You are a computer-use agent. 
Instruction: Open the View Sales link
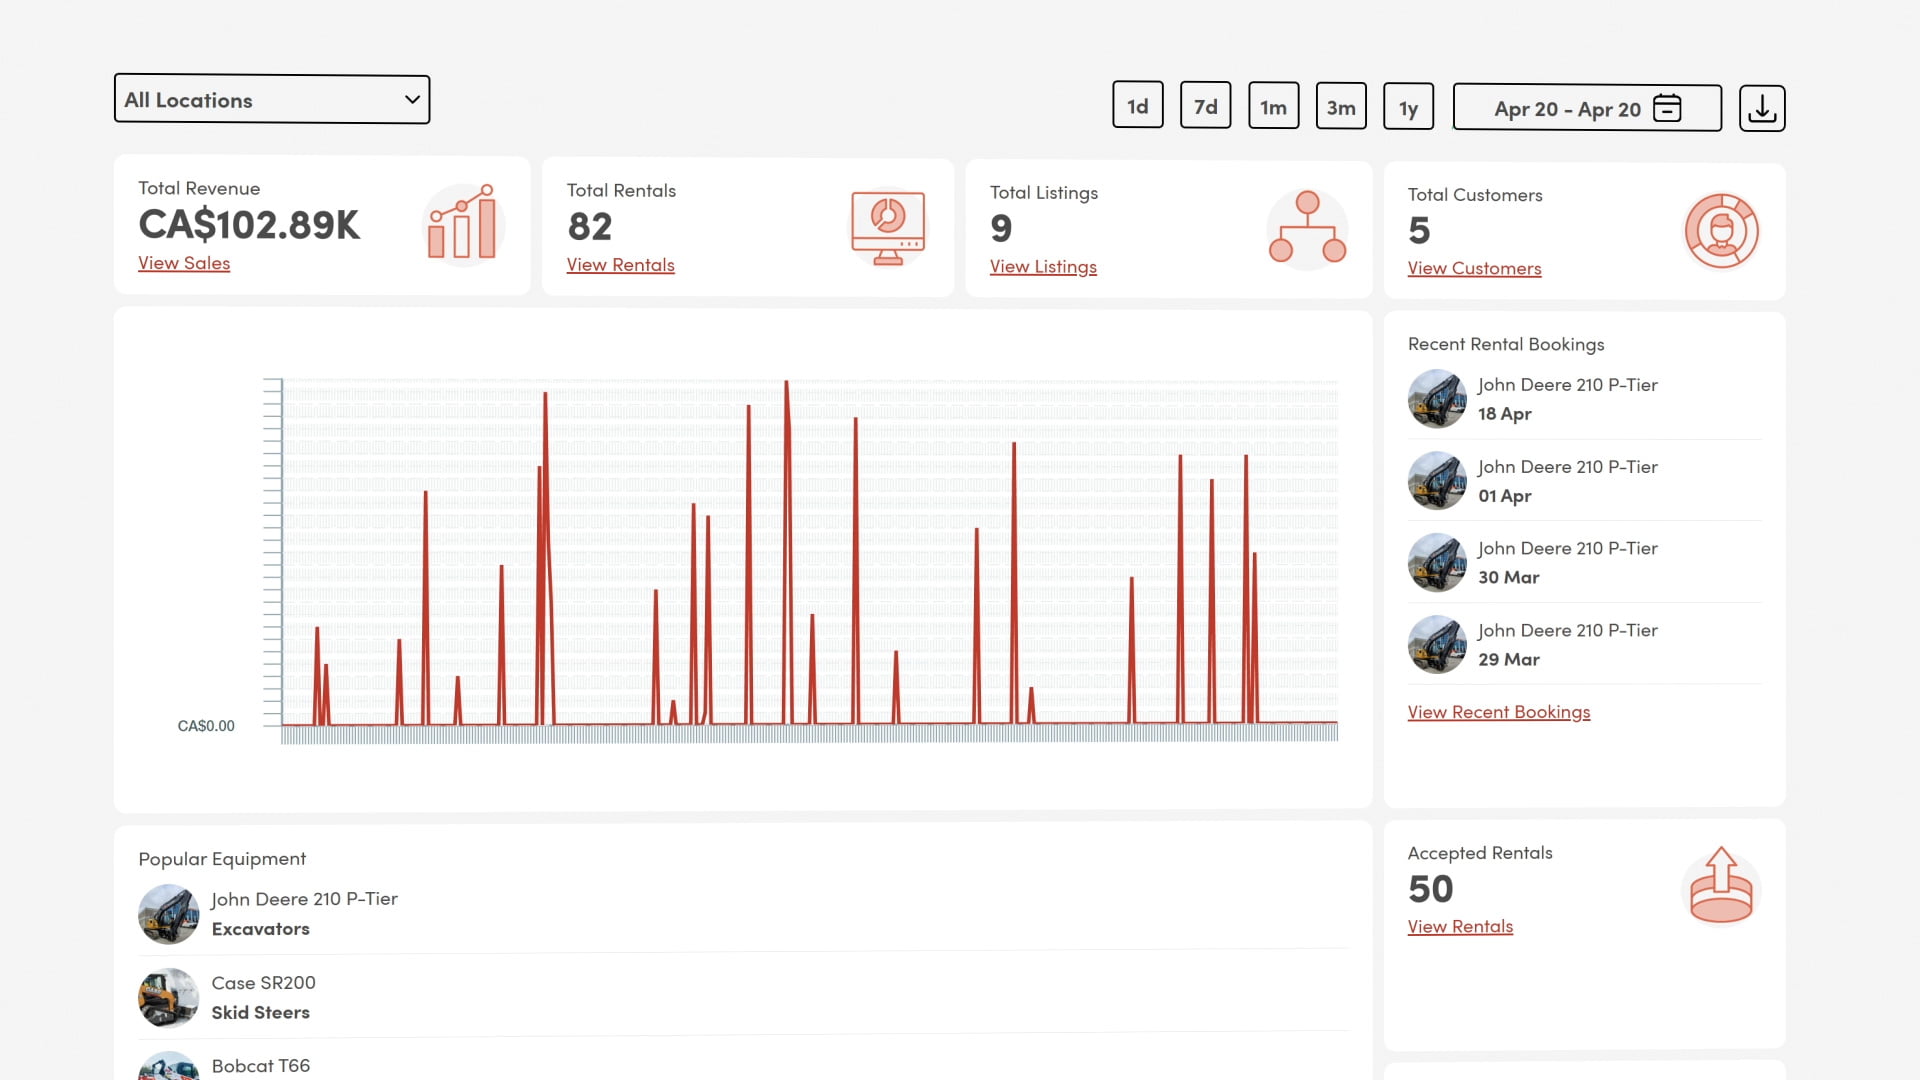click(x=184, y=263)
